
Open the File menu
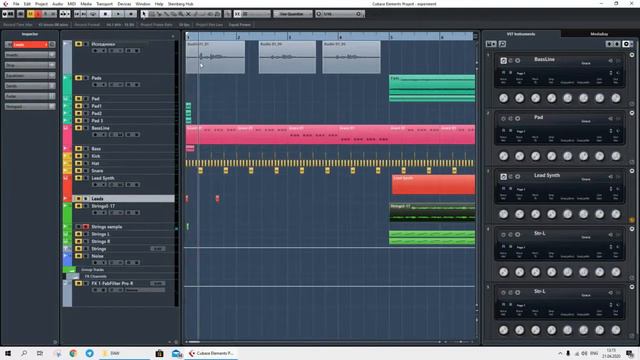[x=16, y=4]
